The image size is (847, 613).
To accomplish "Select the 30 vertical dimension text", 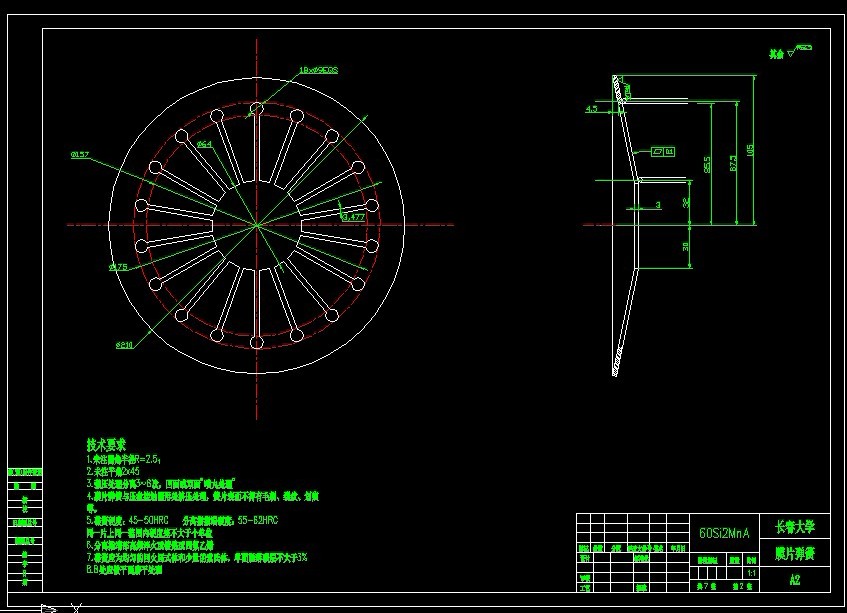I will (x=685, y=246).
